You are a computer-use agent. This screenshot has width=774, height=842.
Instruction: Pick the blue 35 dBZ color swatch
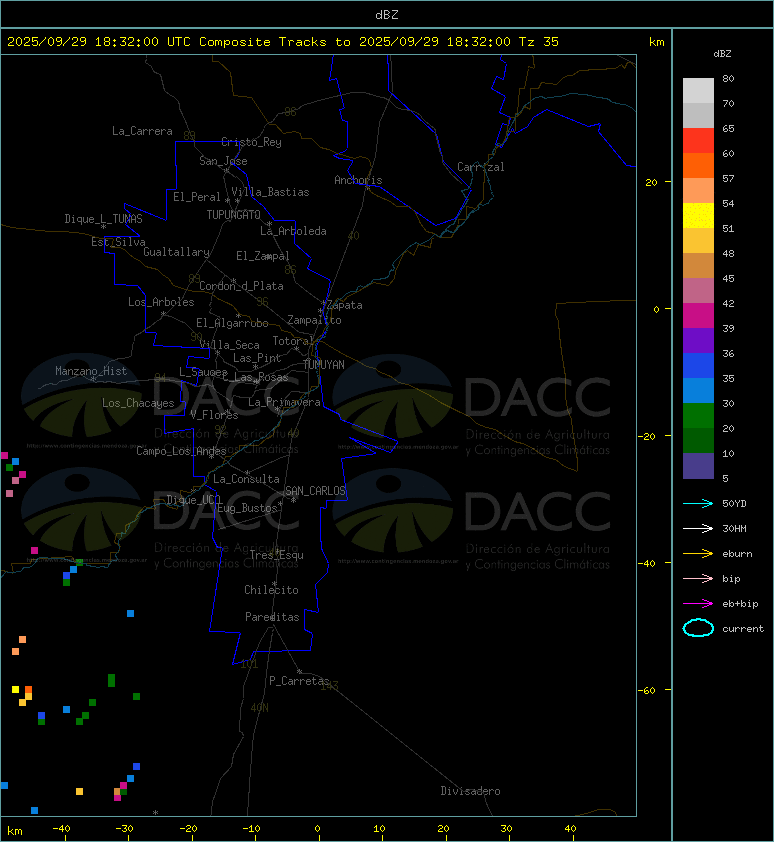[x=698, y=366]
